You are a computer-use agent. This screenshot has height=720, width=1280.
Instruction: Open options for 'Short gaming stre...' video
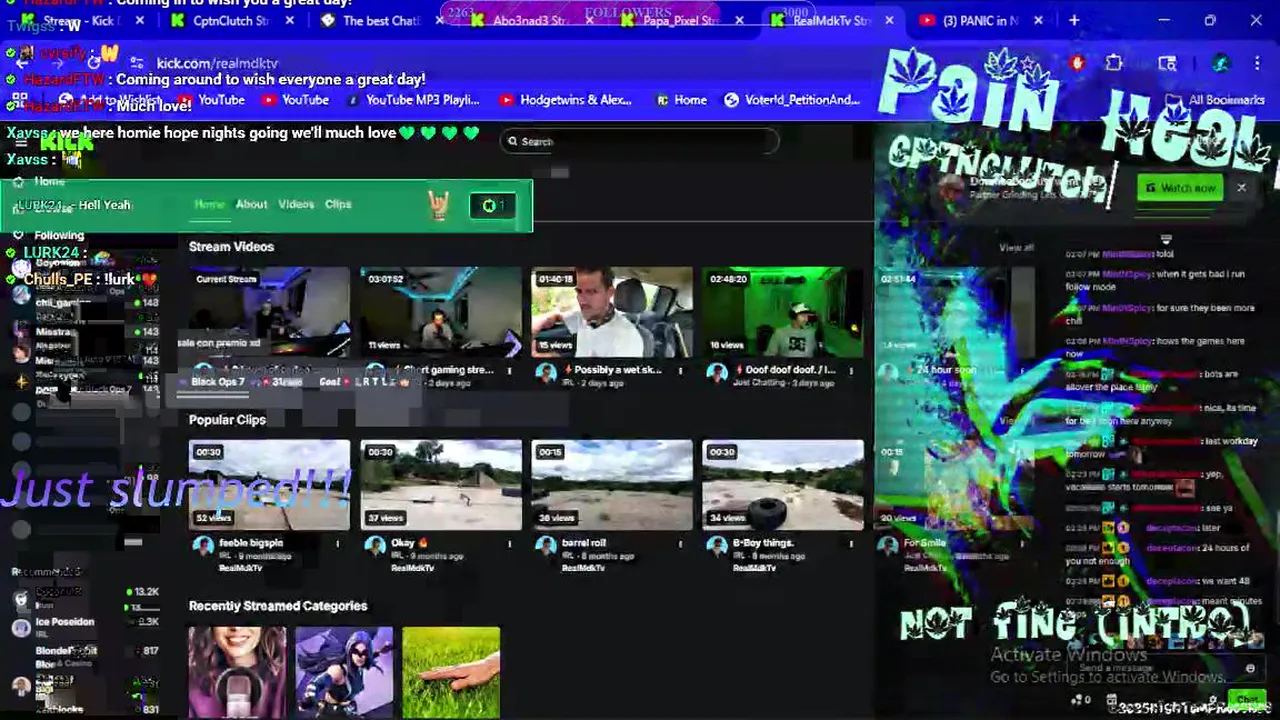(x=509, y=370)
